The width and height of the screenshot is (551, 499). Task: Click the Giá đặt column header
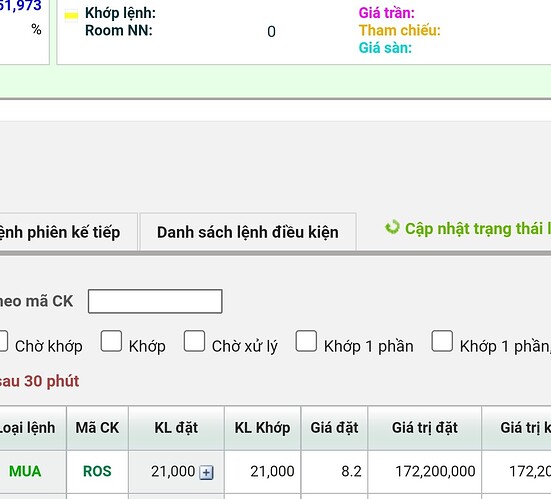point(334,428)
